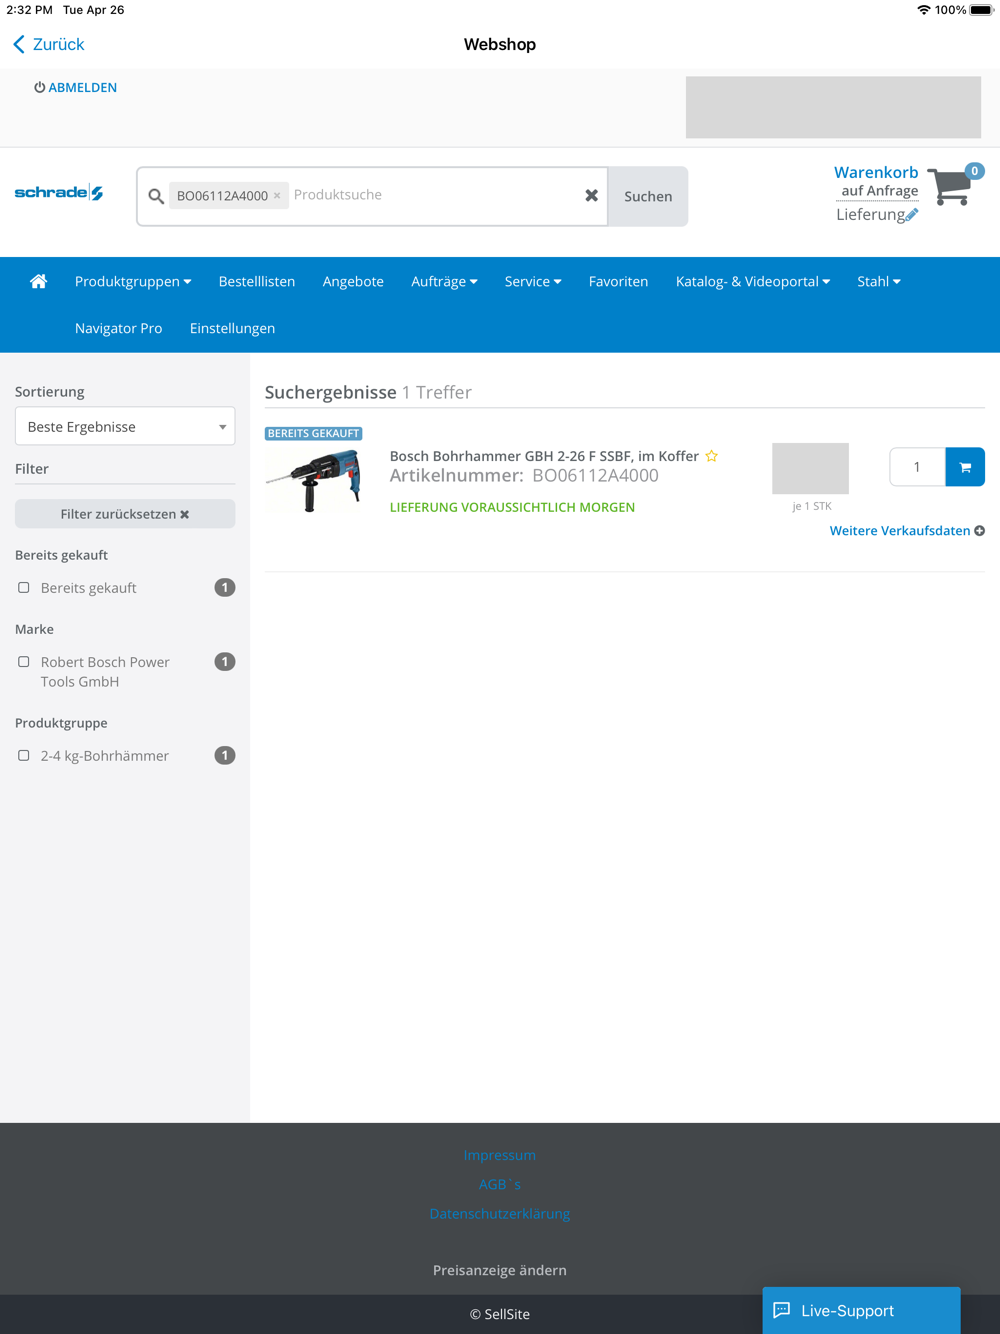The image size is (1000, 1334).
Task: Click the Lieferung text in header
Action: [870, 214]
